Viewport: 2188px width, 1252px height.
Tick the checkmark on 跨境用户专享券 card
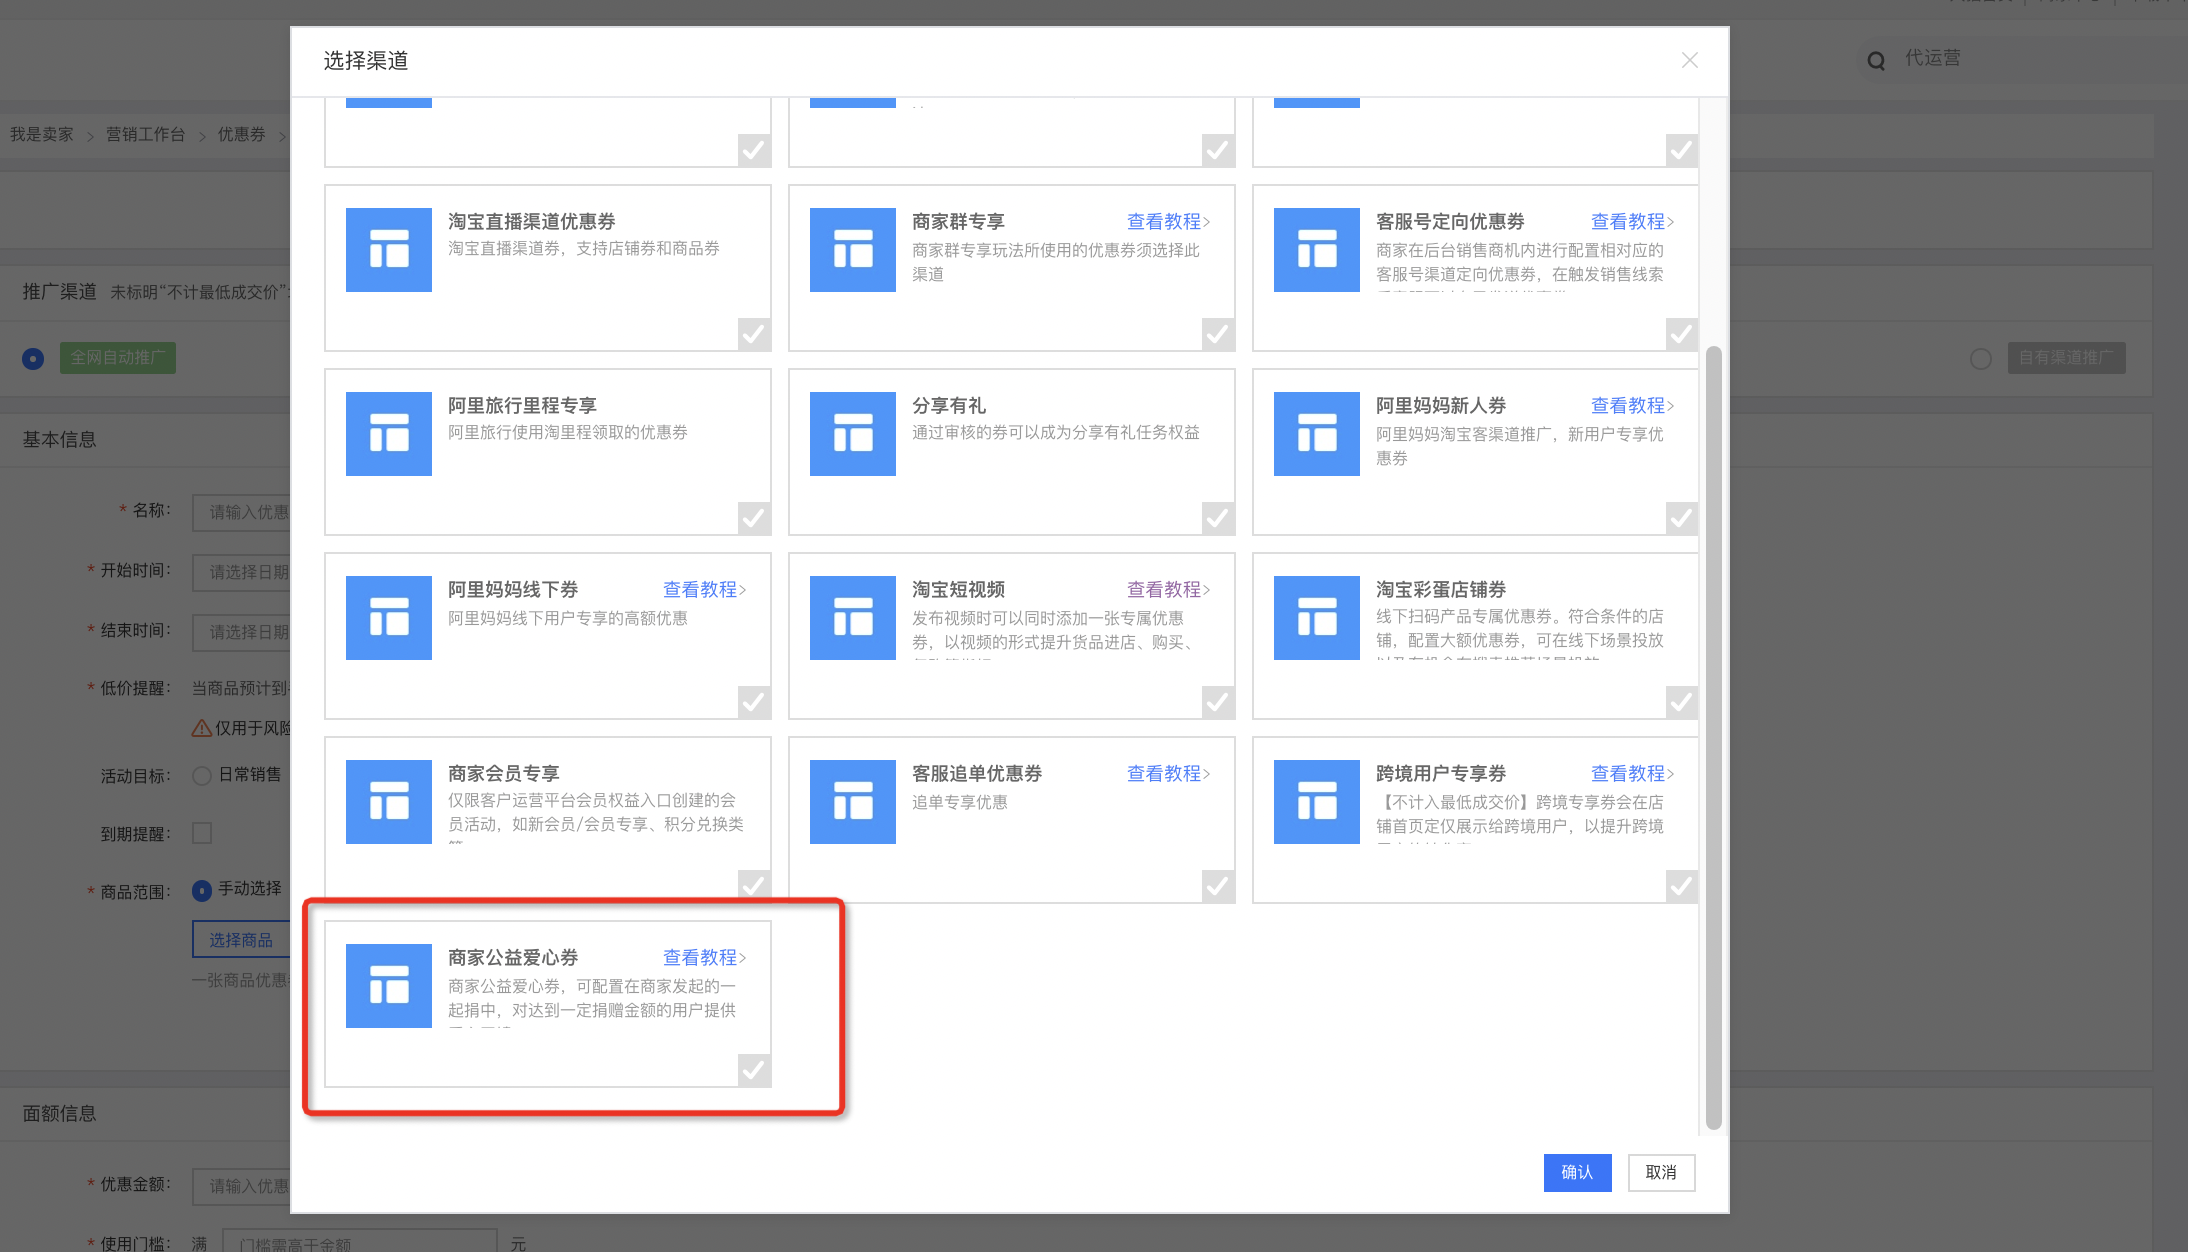[x=1682, y=886]
